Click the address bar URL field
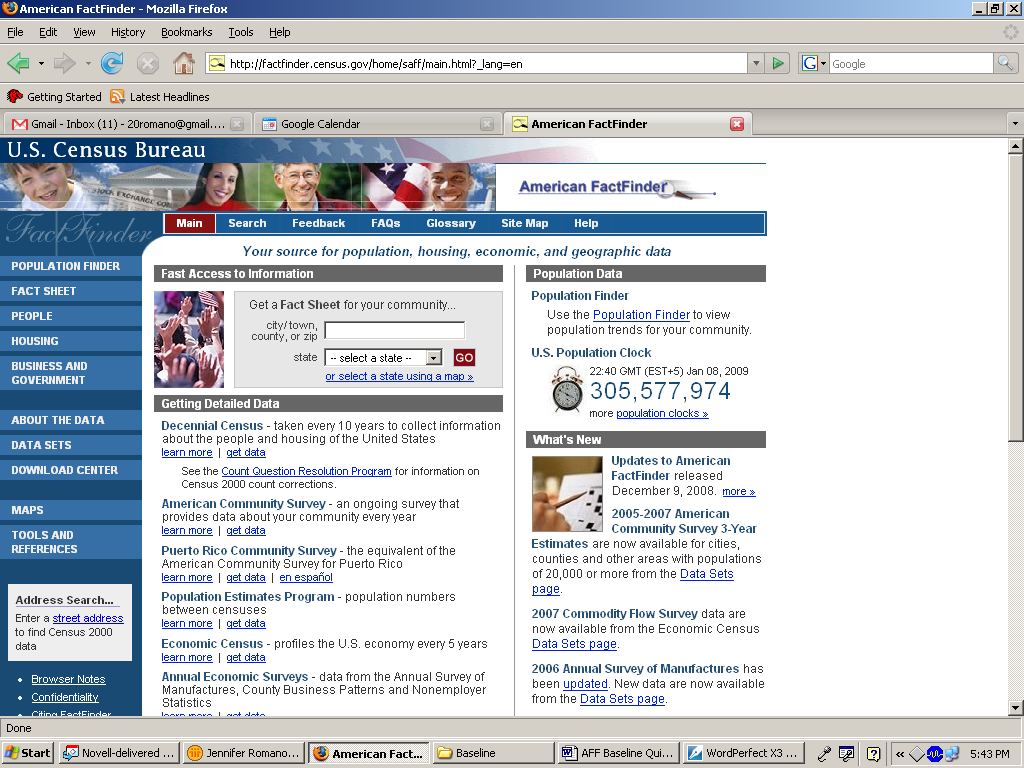The width and height of the screenshot is (1024, 768). (478, 63)
